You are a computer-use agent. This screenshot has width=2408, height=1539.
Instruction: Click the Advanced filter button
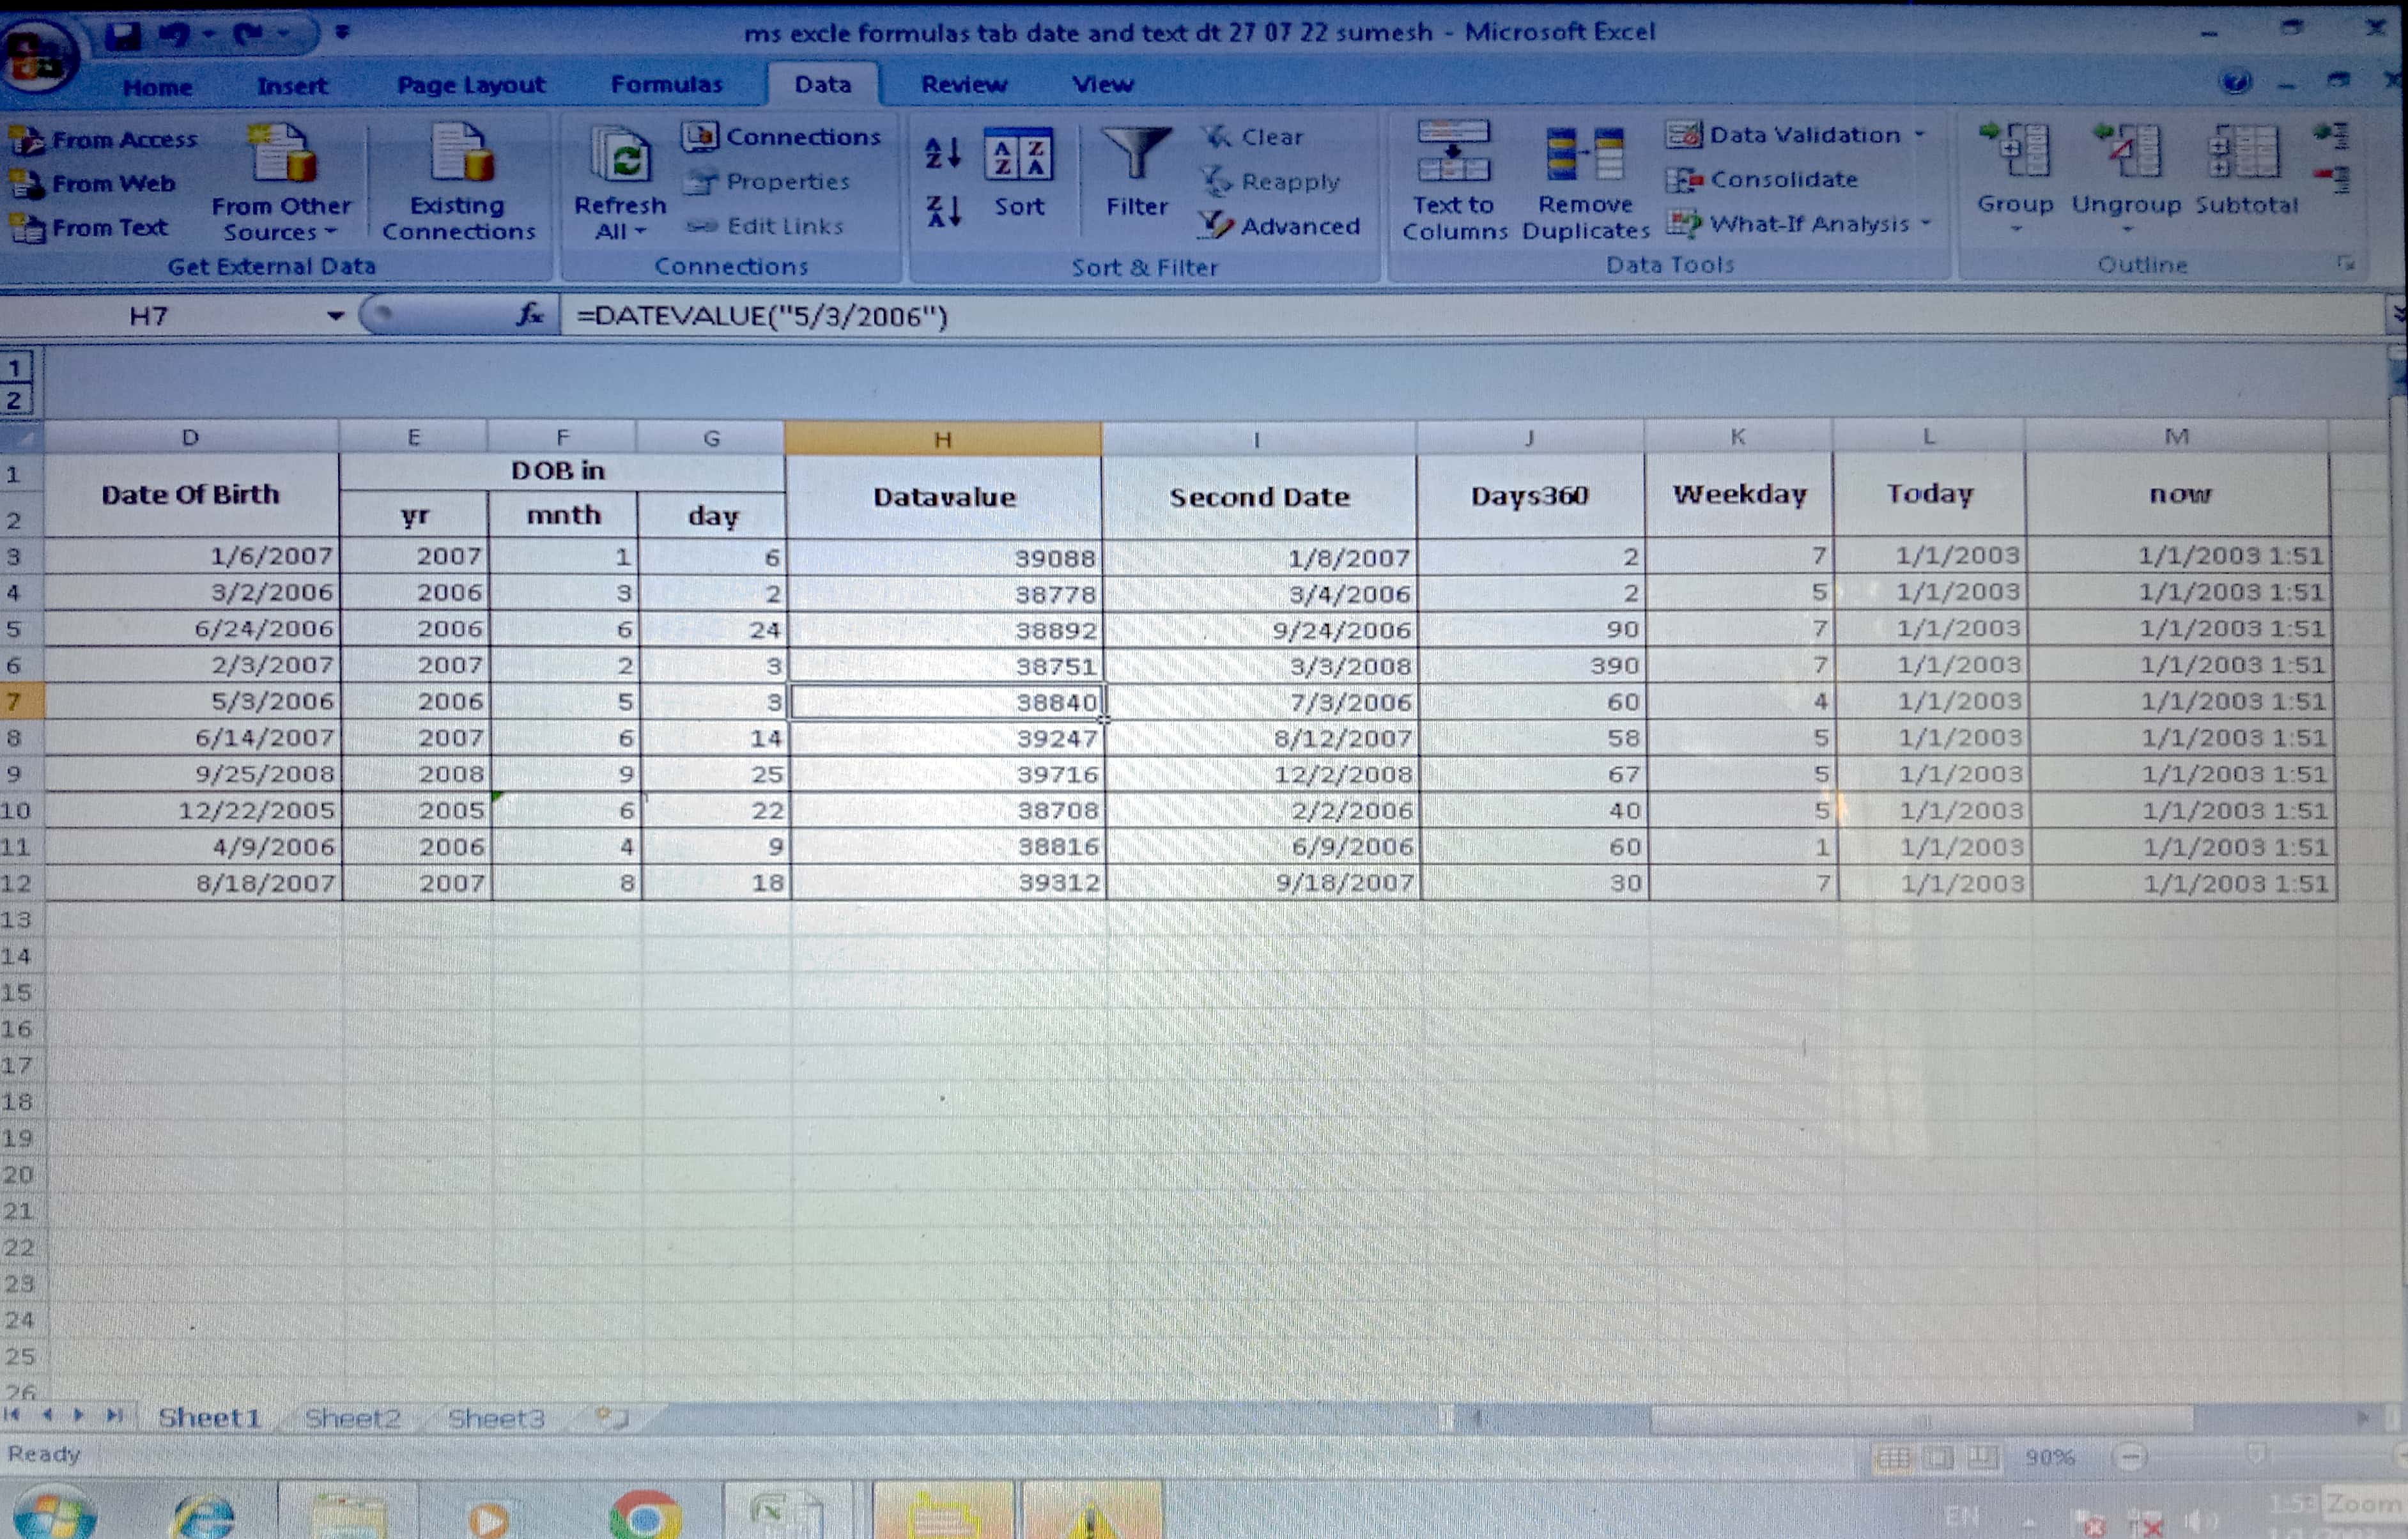[1280, 227]
